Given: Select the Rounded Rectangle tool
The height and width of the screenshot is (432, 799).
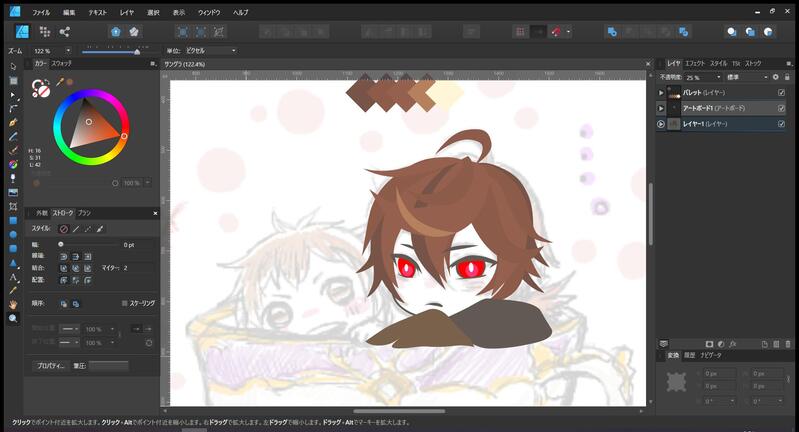Looking at the screenshot, I should 13,249.
